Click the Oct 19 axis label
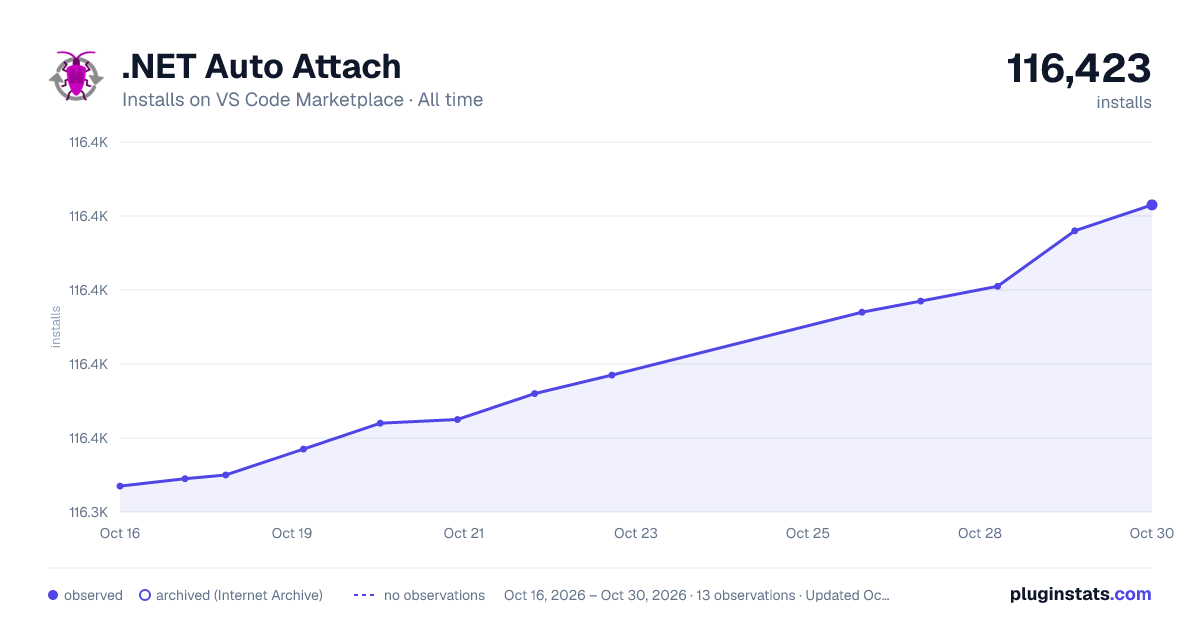Screen dimensions: 1200x630 (x=292, y=533)
